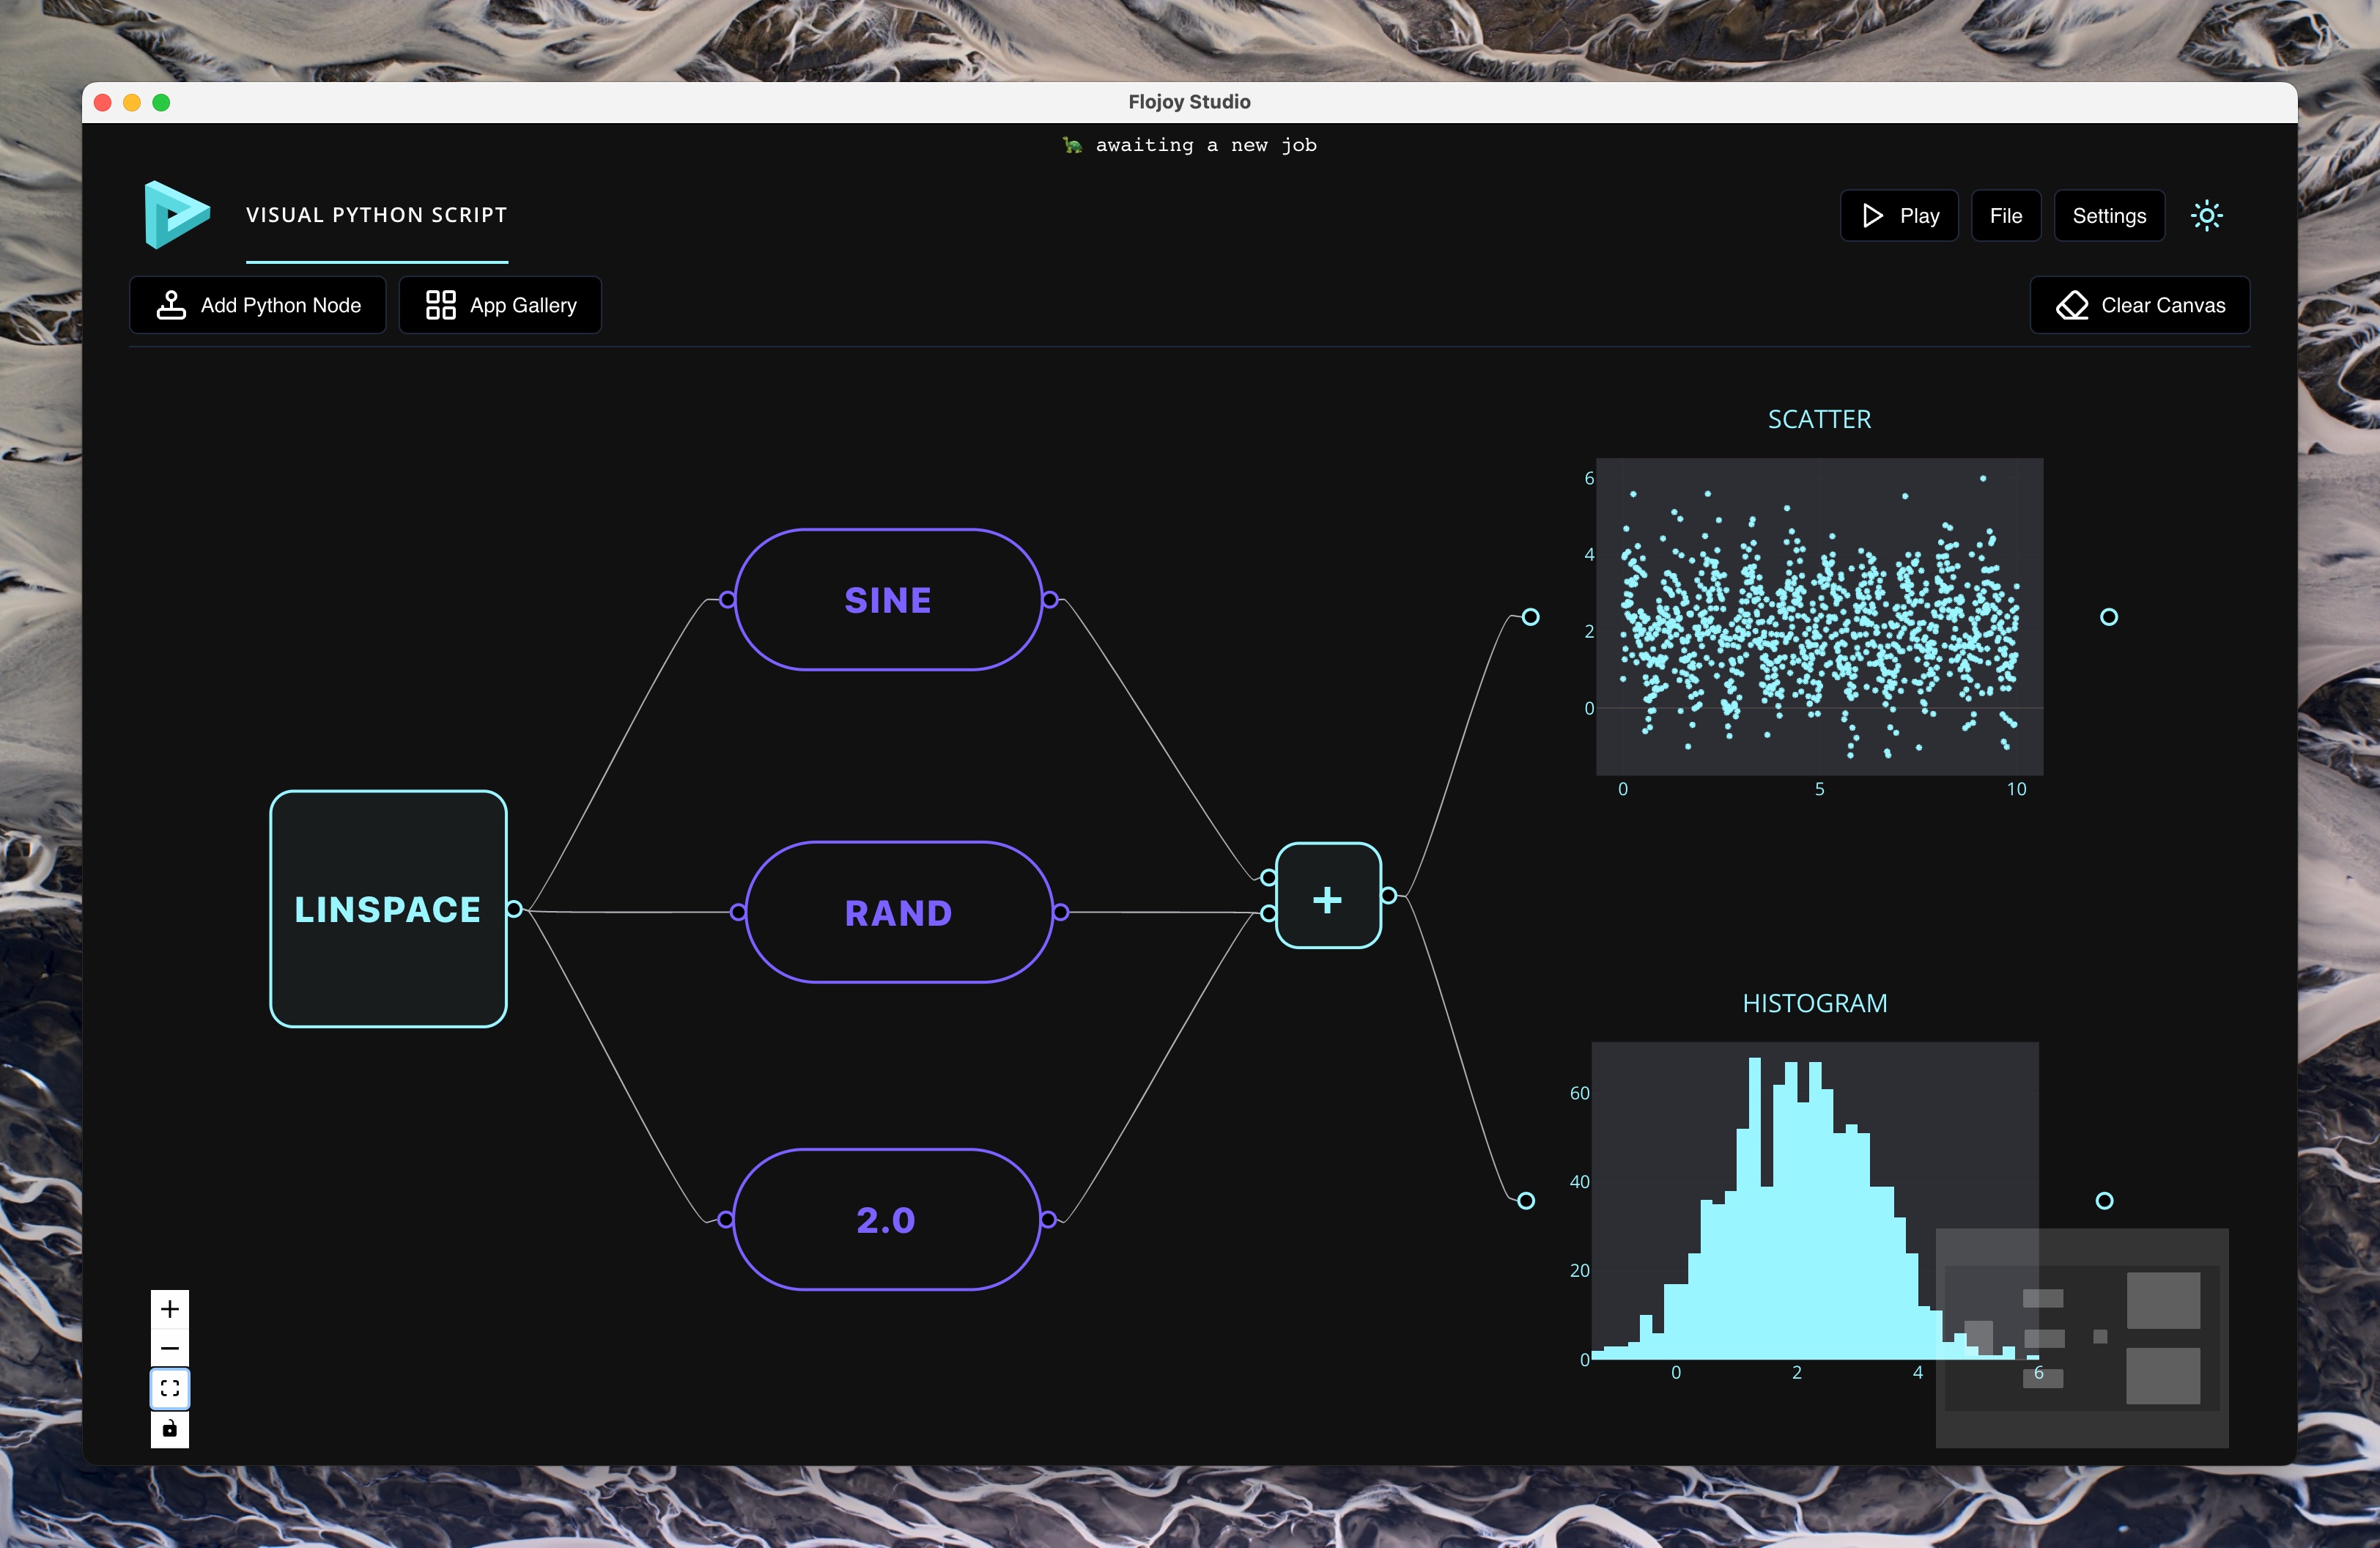
Task: Switch to Visual Python Script tab
Action: pyautogui.click(x=377, y=215)
